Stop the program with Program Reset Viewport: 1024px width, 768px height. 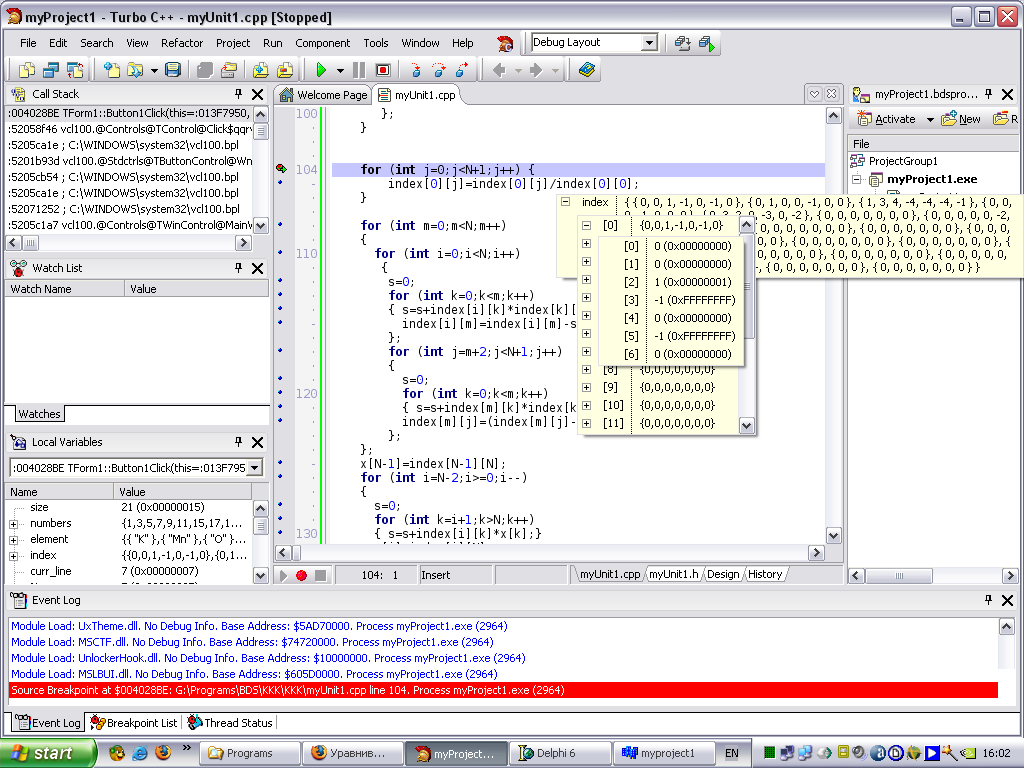coord(383,70)
